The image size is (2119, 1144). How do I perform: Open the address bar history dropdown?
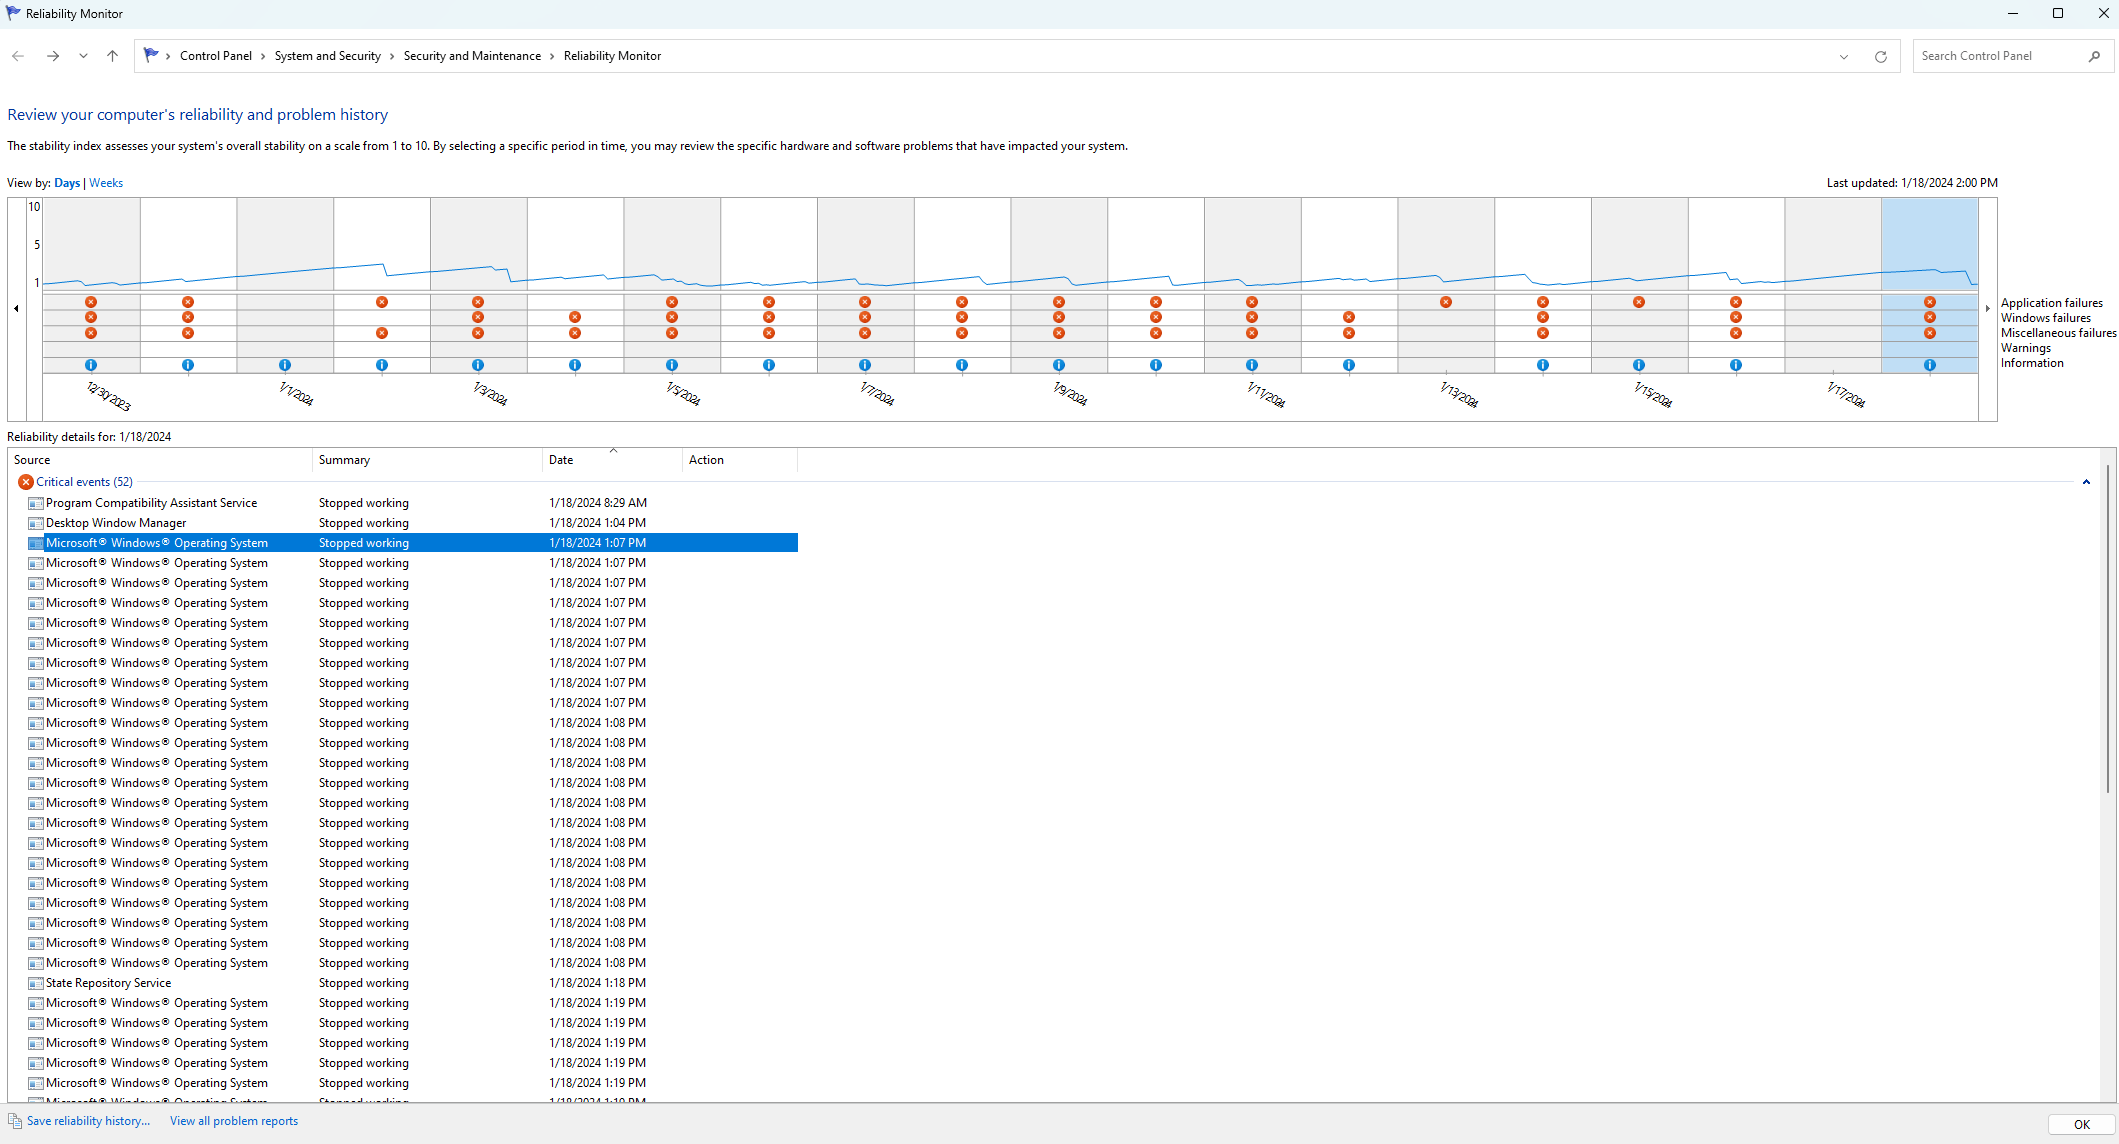pos(1844,57)
